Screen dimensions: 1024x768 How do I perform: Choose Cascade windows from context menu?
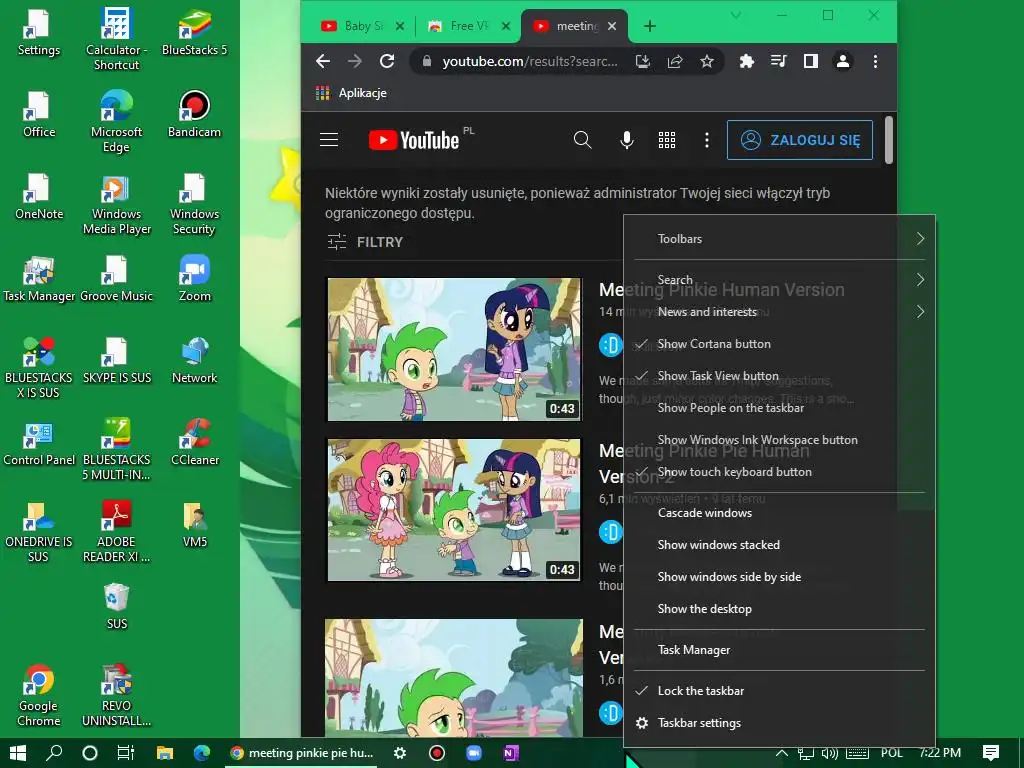[780, 513]
